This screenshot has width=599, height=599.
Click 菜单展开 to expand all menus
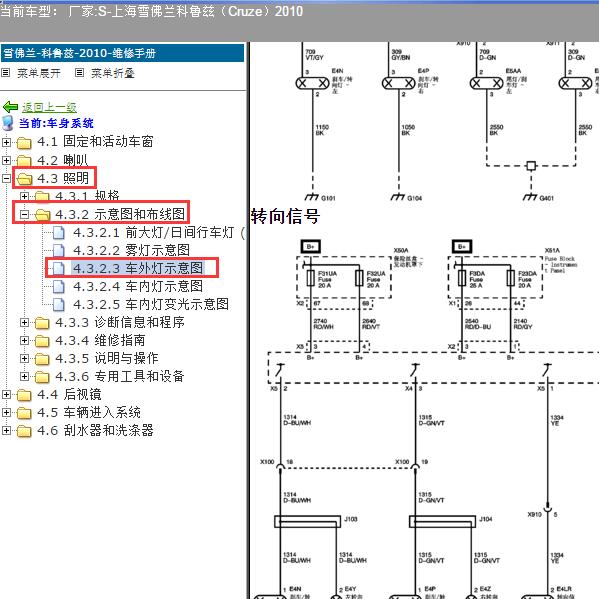pyautogui.click(x=39, y=73)
